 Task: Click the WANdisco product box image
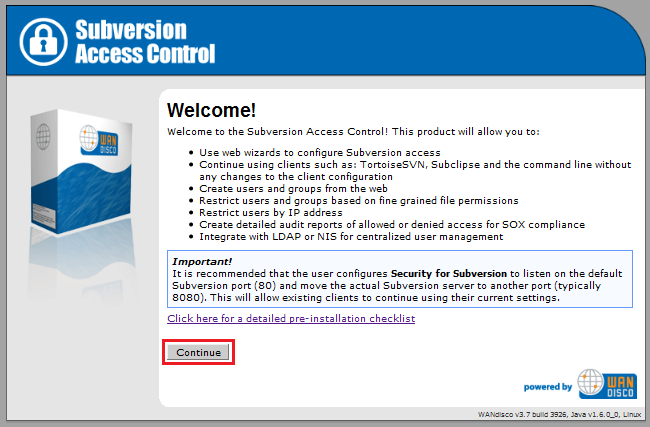(81, 172)
